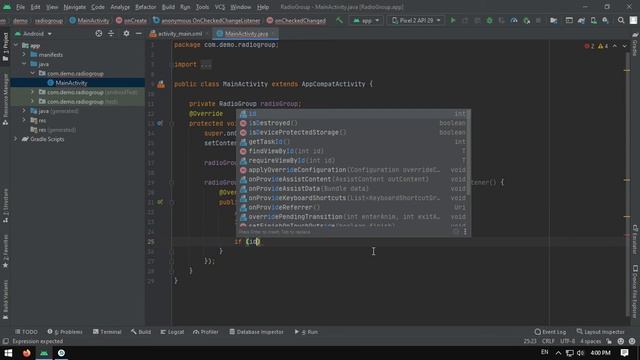
Task: Open Build Variants side panel
Action: point(5,299)
